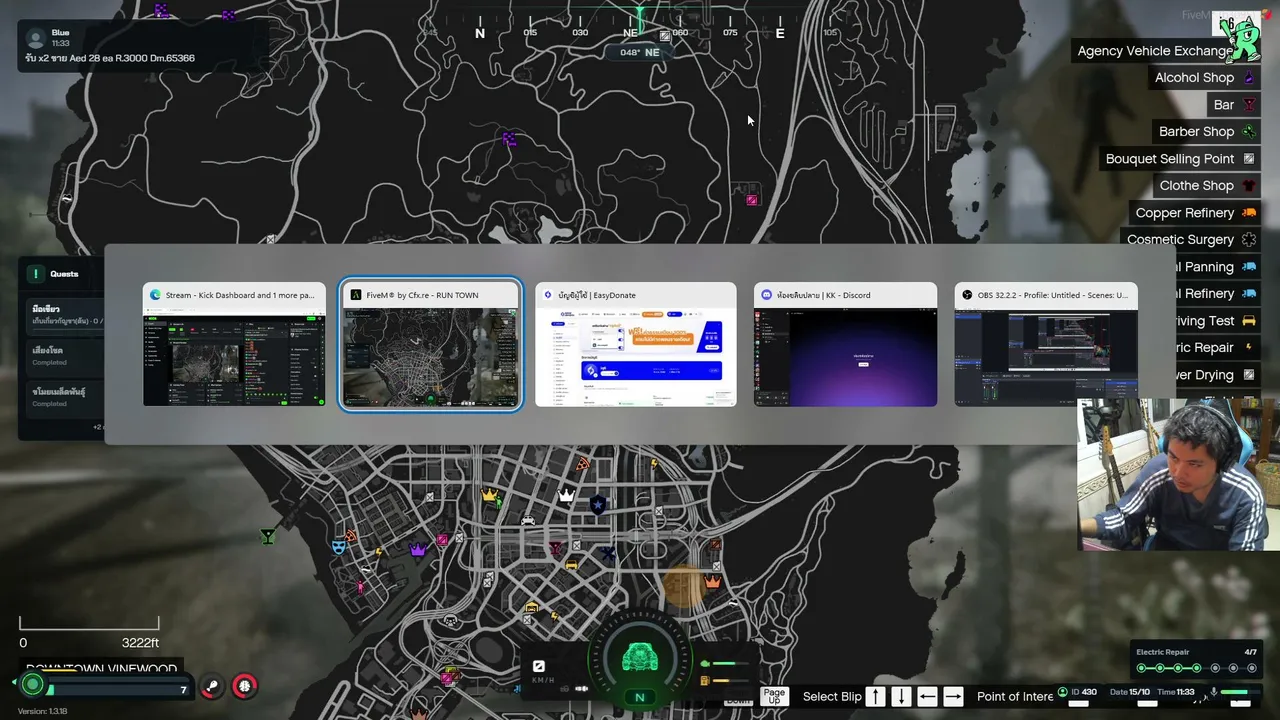
Task: Click the Blue player avatar in chat
Action: pyautogui.click(x=36, y=38)
